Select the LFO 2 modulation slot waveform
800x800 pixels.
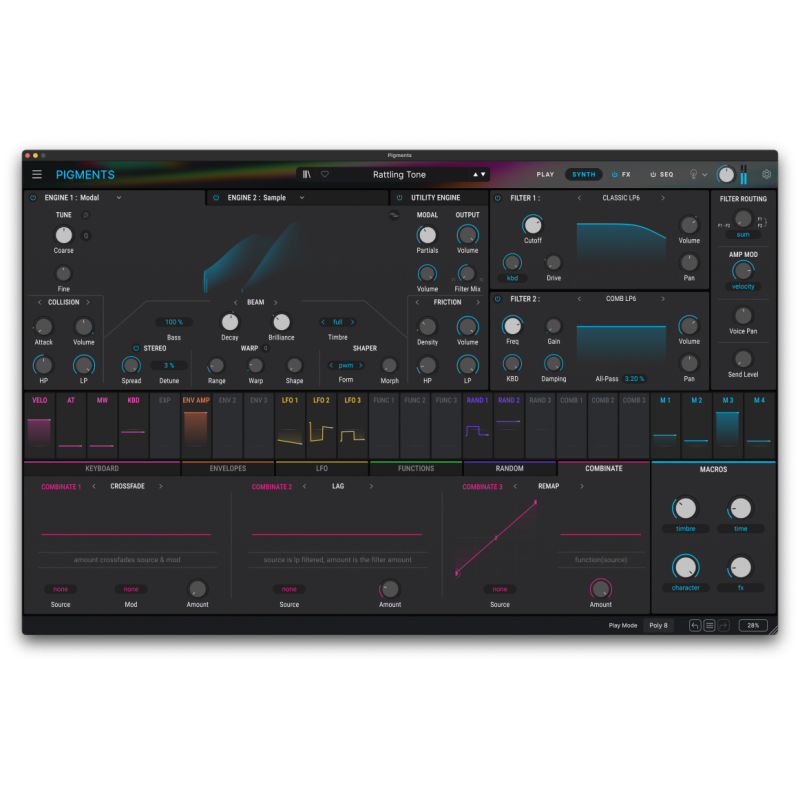[319, 430]
